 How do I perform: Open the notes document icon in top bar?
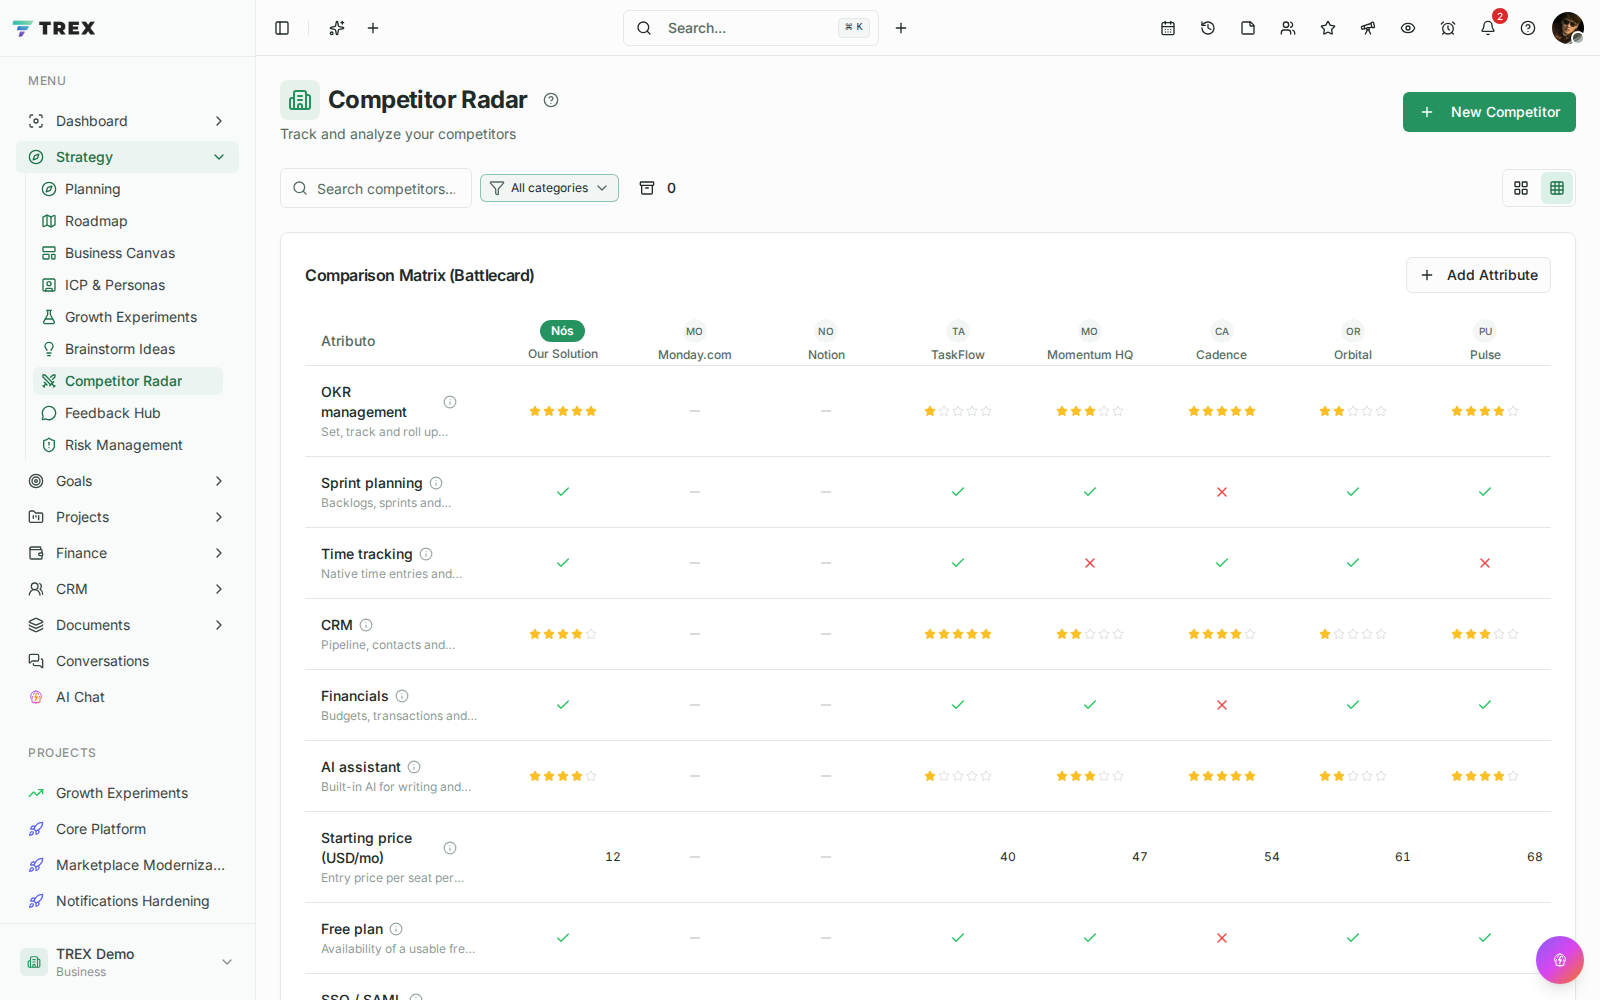pyautogui.click(x=1248, y=28)
